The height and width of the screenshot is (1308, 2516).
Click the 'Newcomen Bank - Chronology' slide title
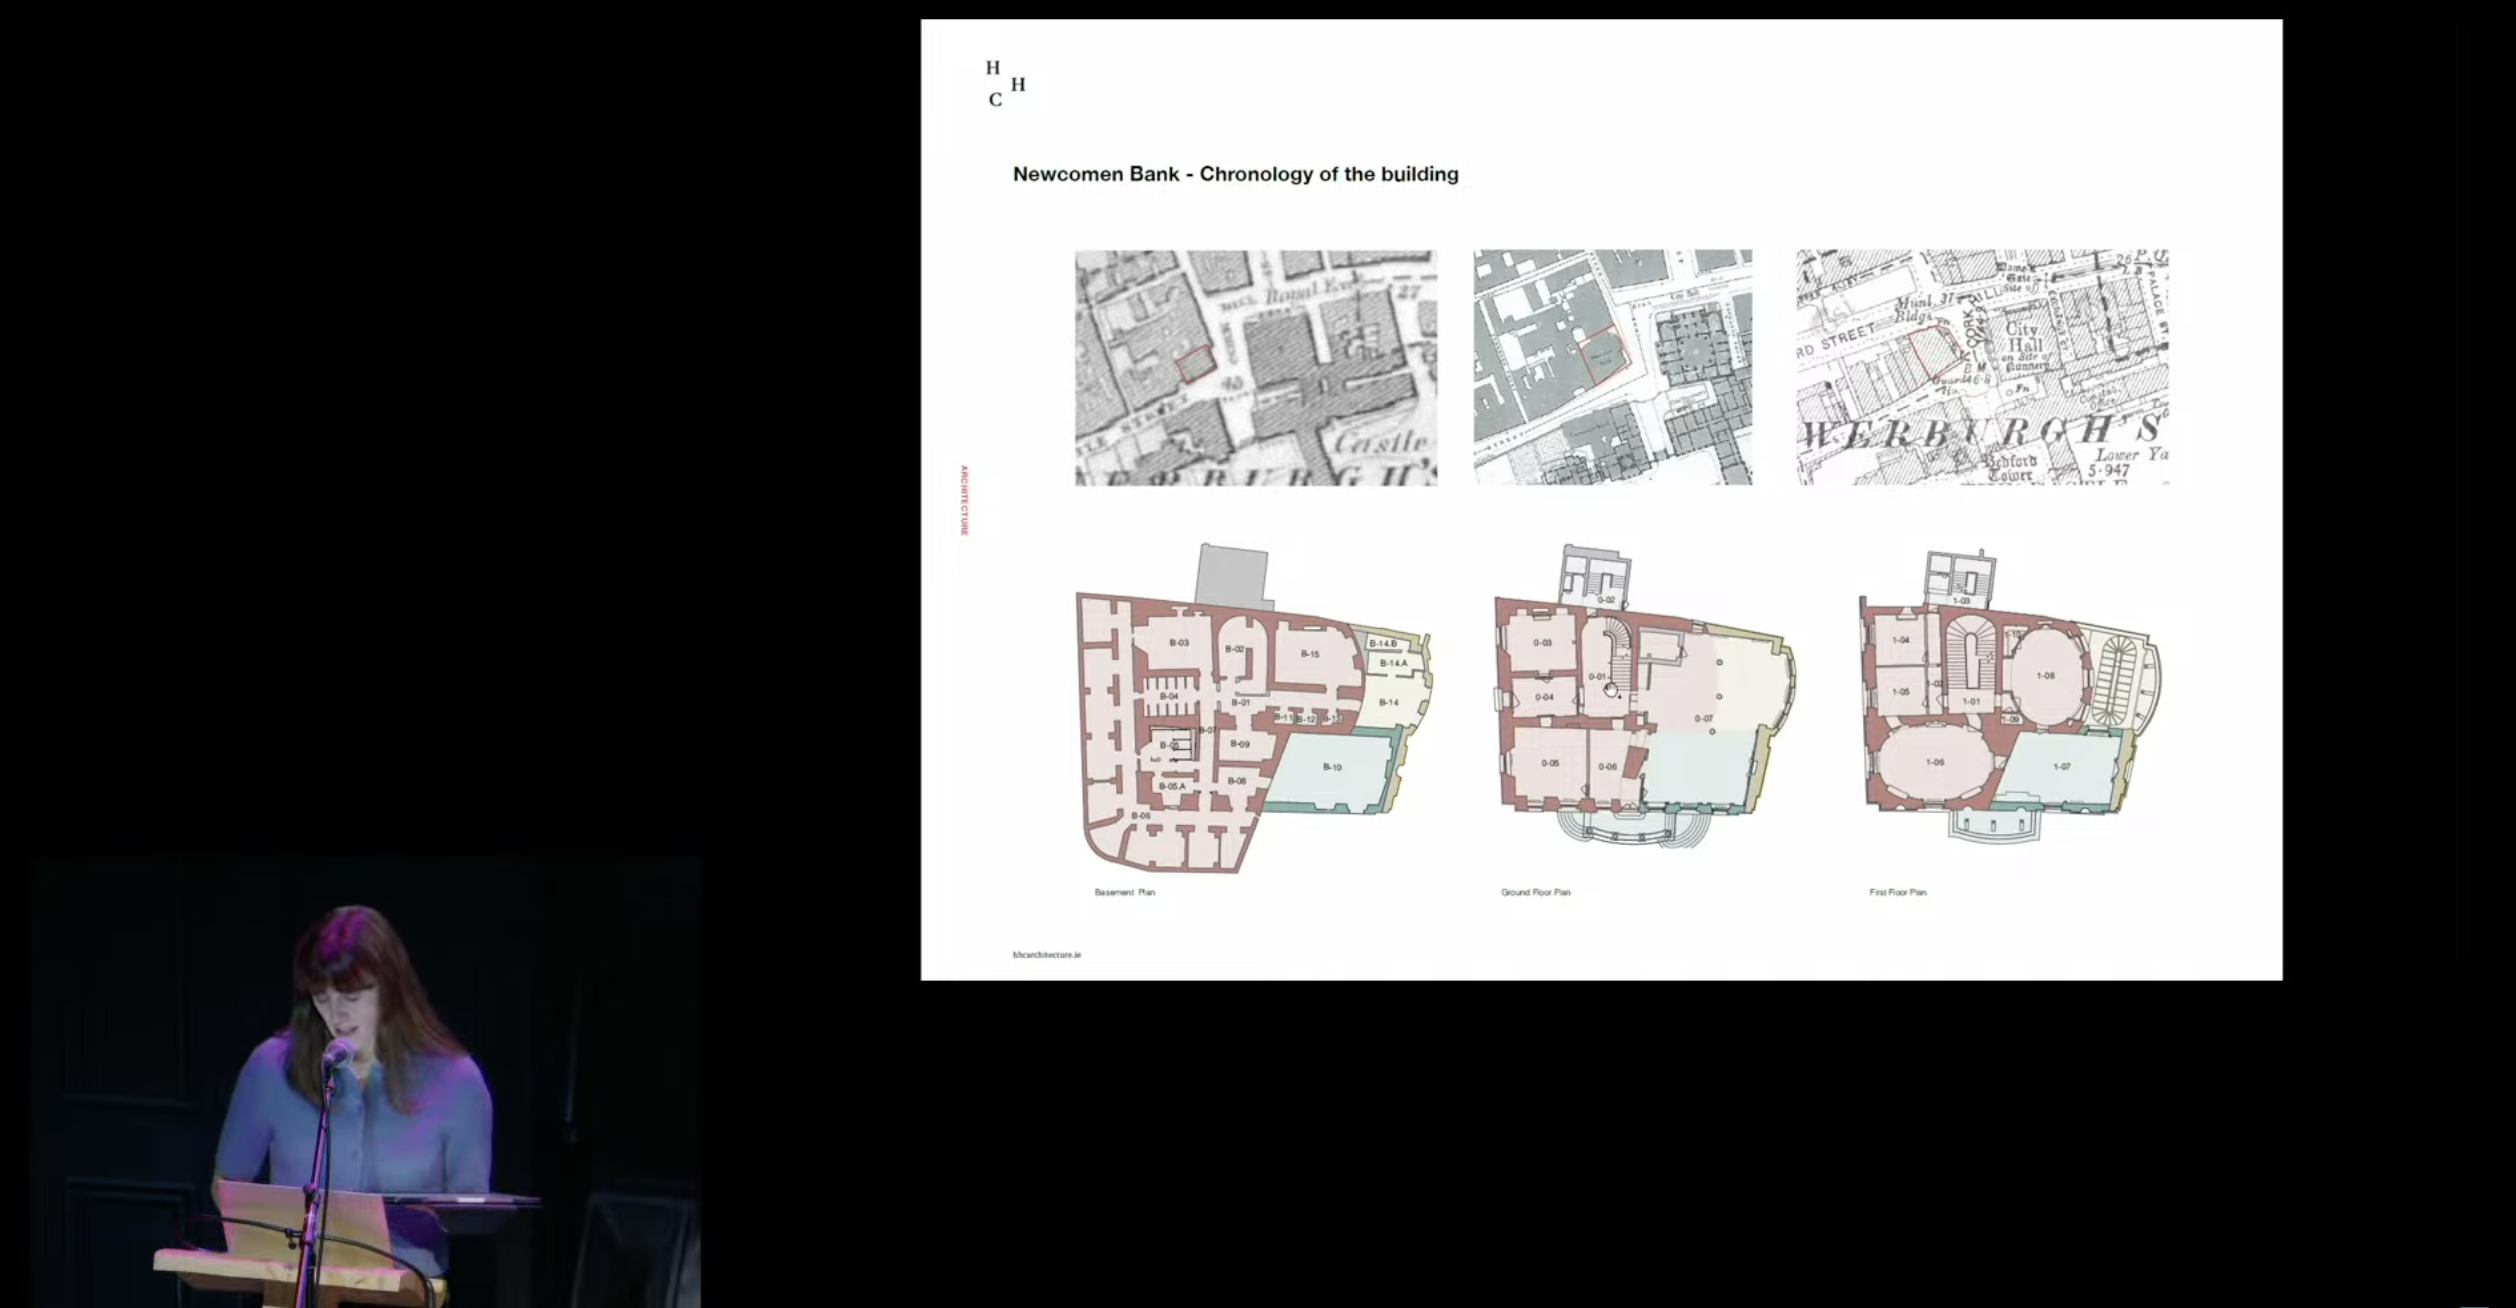tap(1235, 174)
